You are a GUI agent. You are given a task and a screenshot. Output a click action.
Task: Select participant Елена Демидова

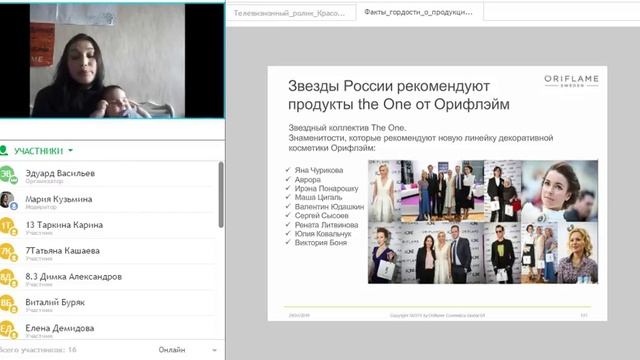pos(108,329)
